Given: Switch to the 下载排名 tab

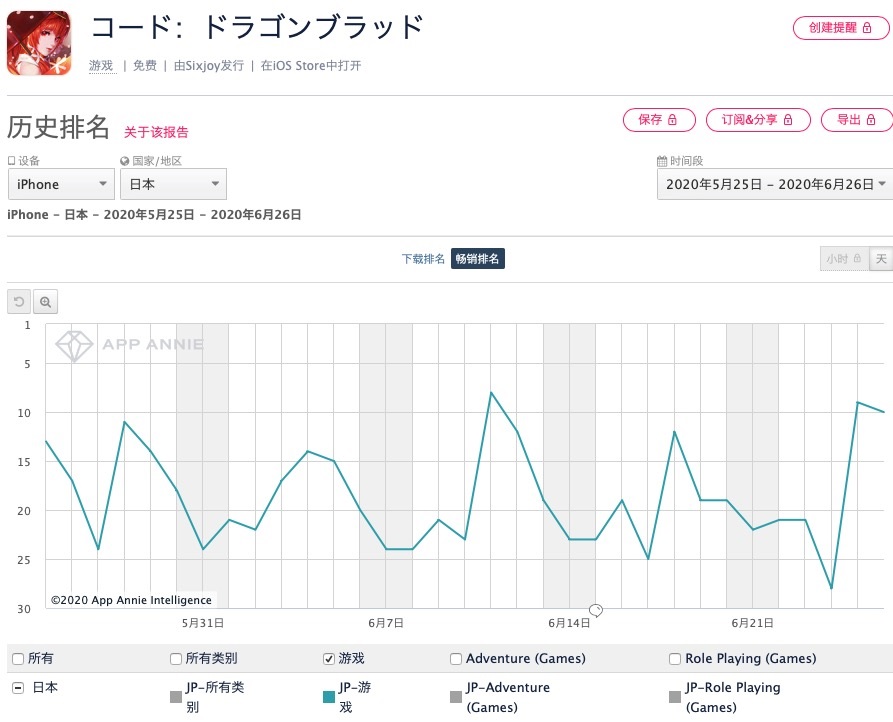Looking at the screenshot, I should click(x=423, y=259).
